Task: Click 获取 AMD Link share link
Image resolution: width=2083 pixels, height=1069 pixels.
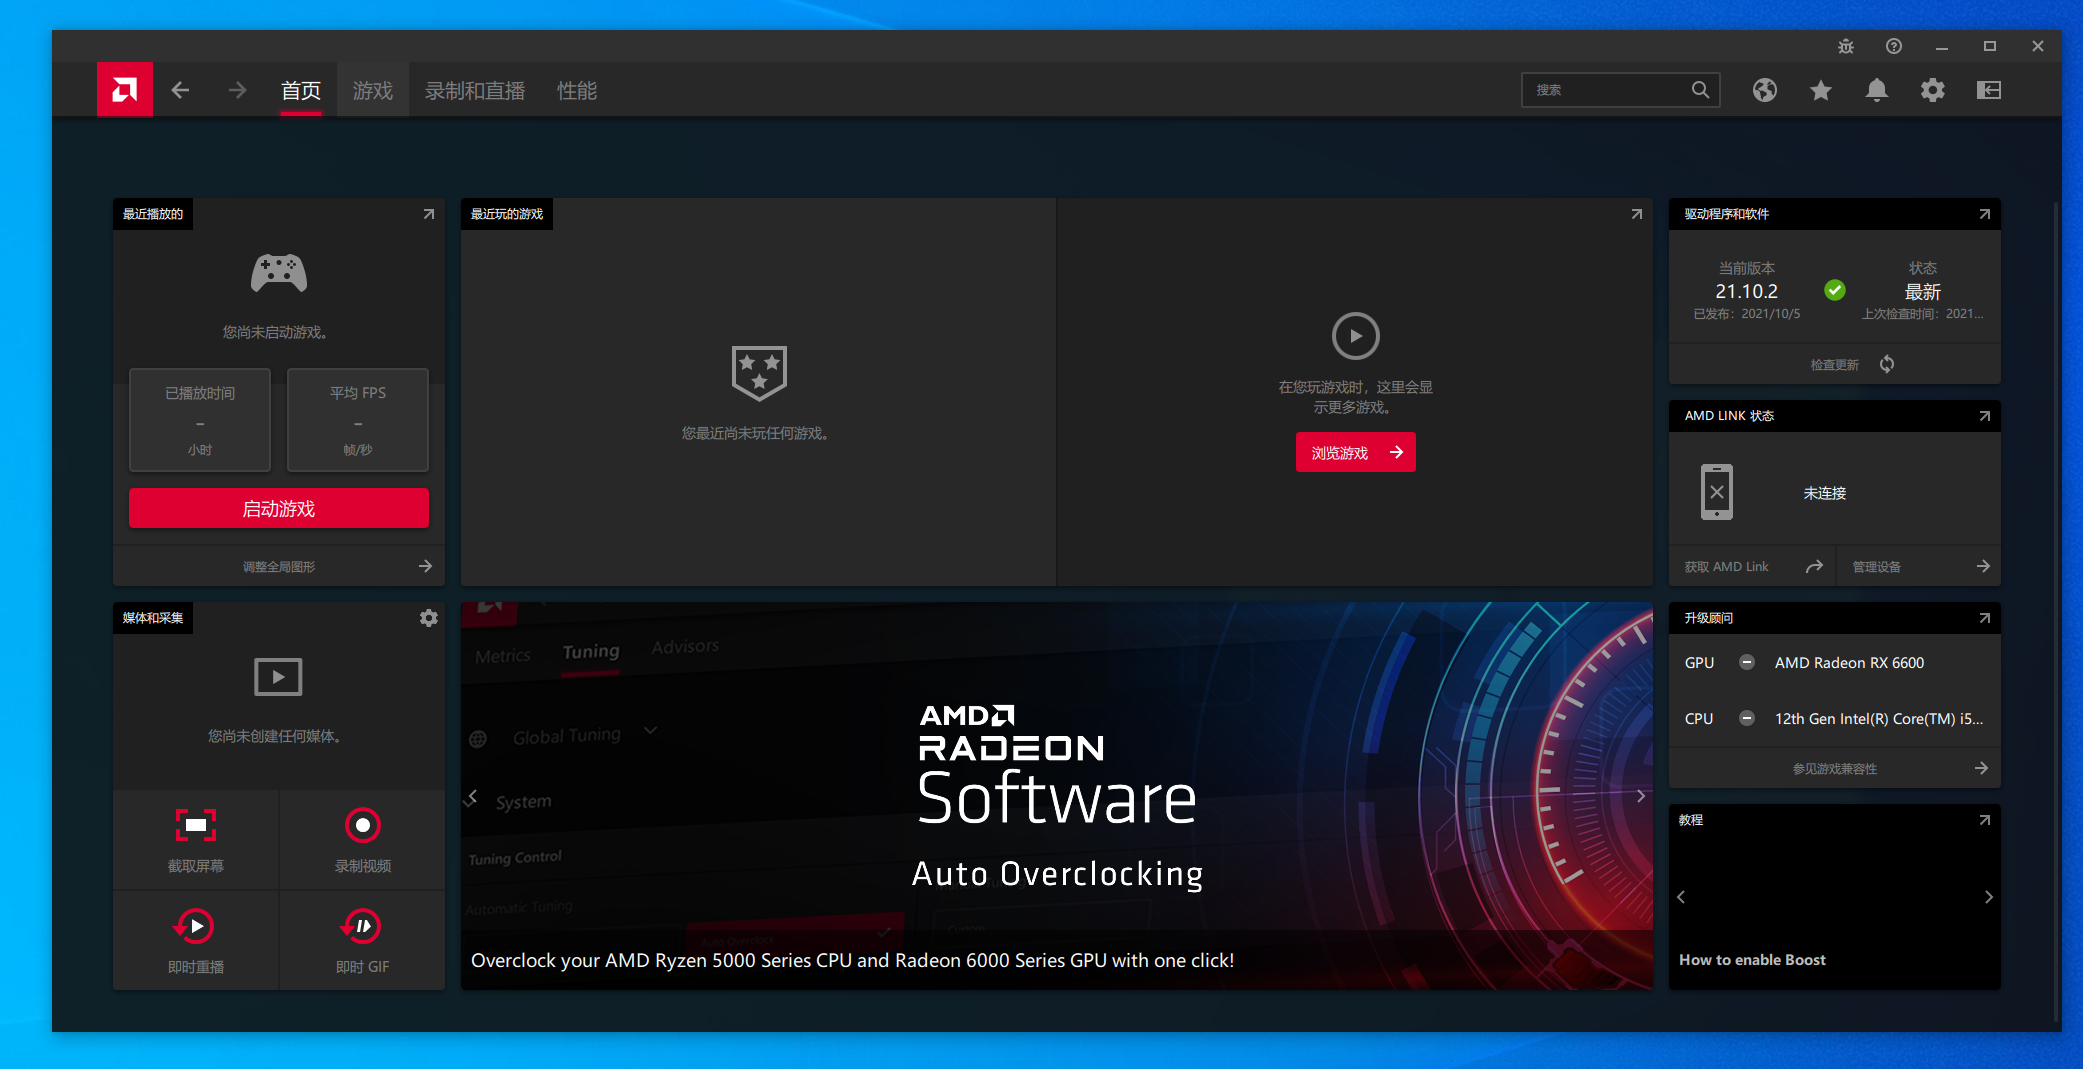Action: coord(1753,566)
